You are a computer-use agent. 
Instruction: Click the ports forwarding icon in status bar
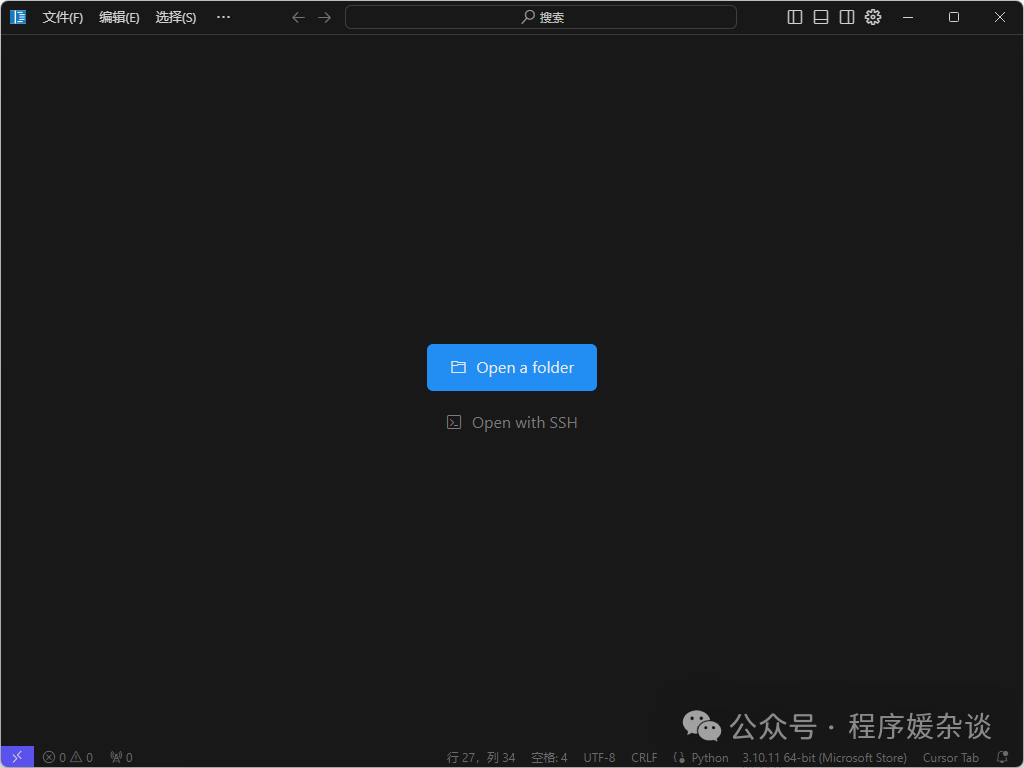[120, 757]
